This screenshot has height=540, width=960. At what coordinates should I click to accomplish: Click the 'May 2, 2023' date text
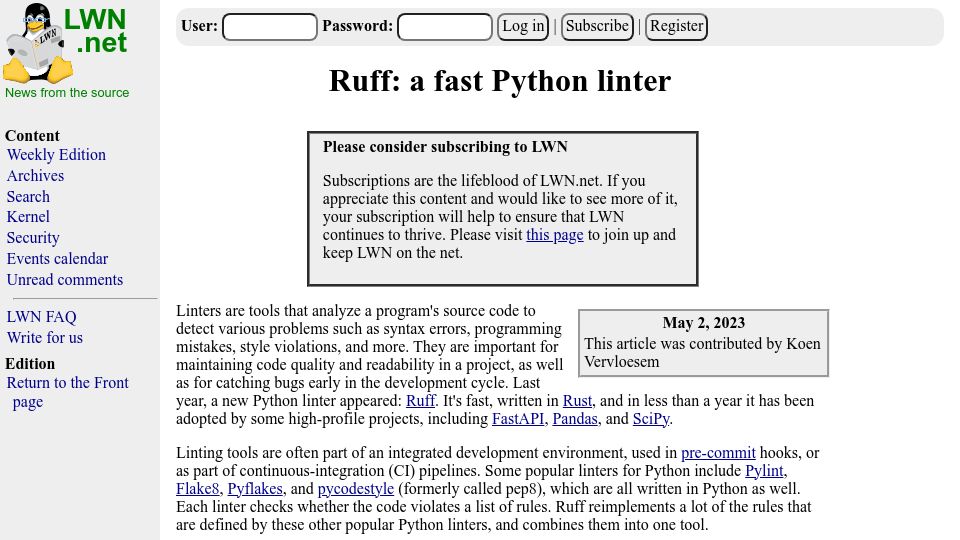point(703,323)
